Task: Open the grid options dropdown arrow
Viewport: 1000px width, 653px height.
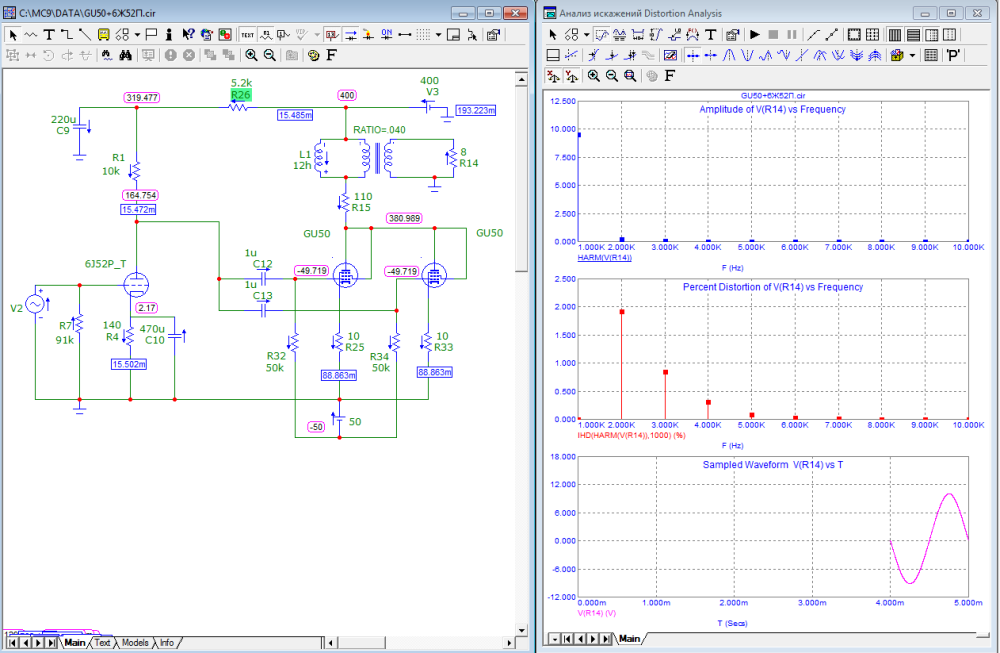Action: 438,34
